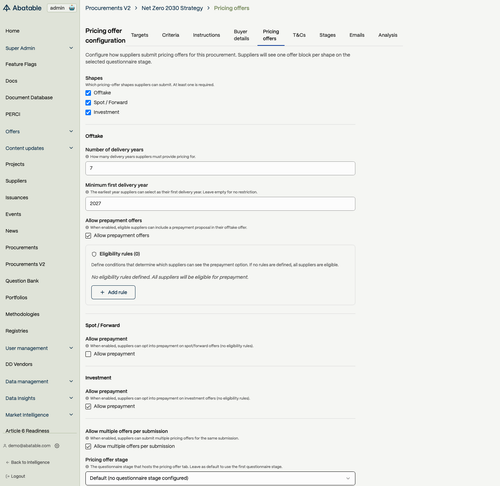Switch to the Targets tab
This screenshot has height=486, width=500.
pos(139,35)
